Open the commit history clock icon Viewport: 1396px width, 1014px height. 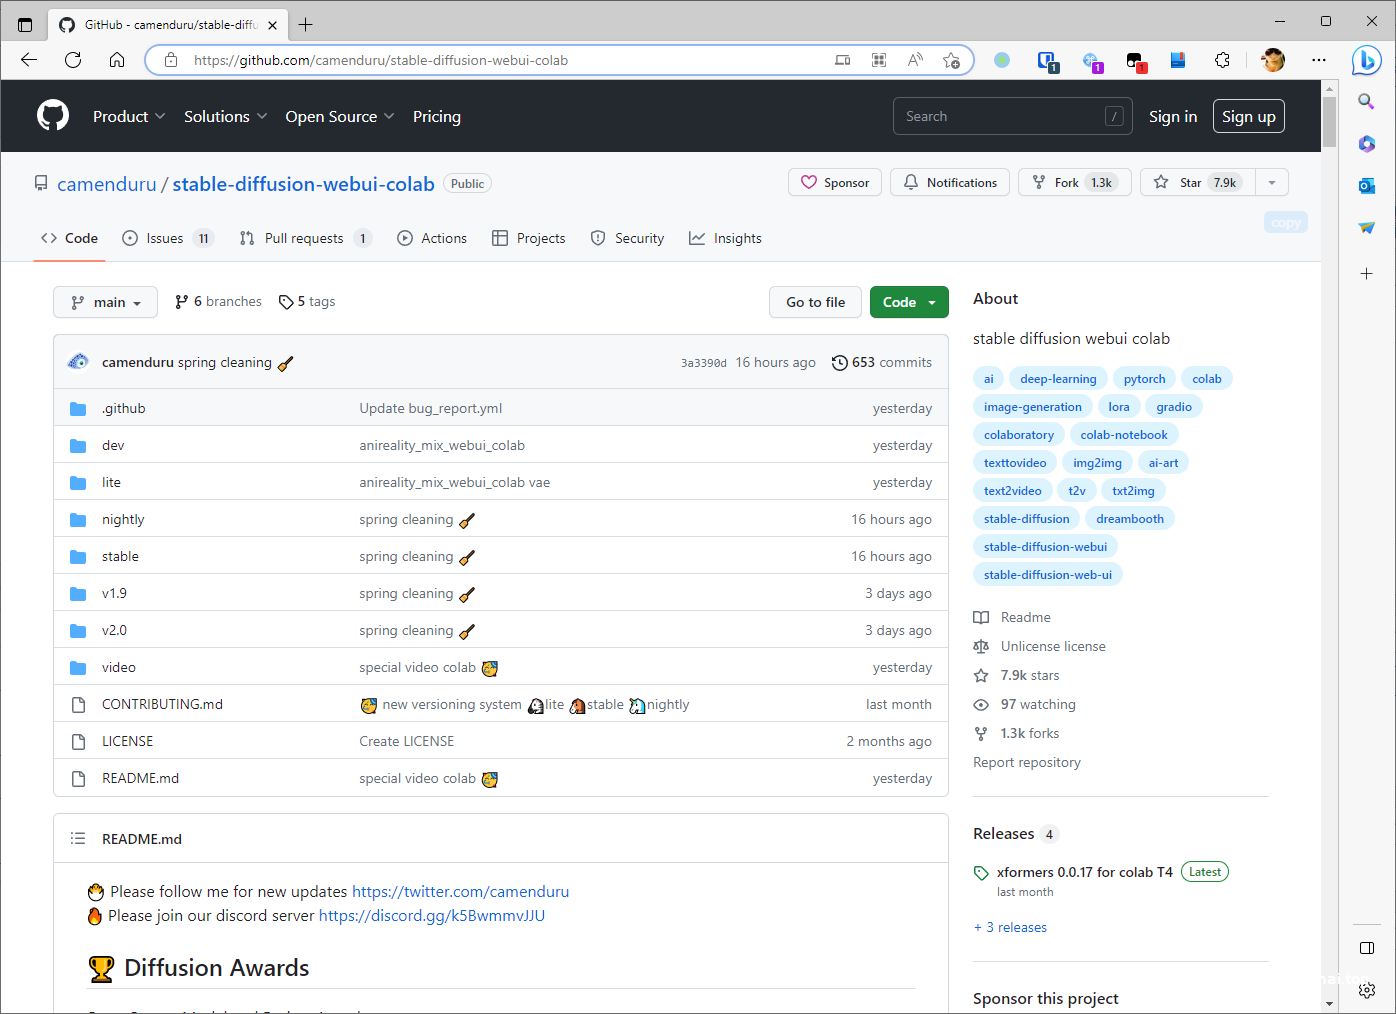[x=840, y=363]
